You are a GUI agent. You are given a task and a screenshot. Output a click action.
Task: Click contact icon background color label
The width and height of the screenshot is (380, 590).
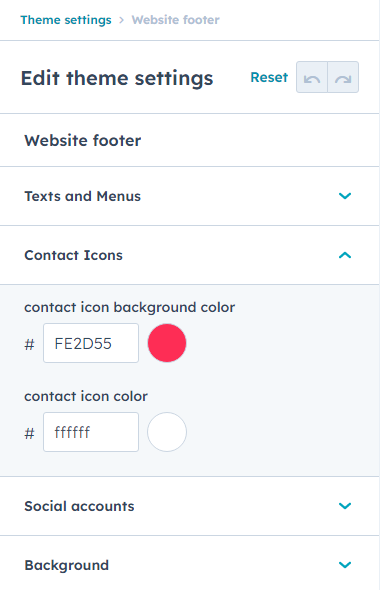pos(129,307)
